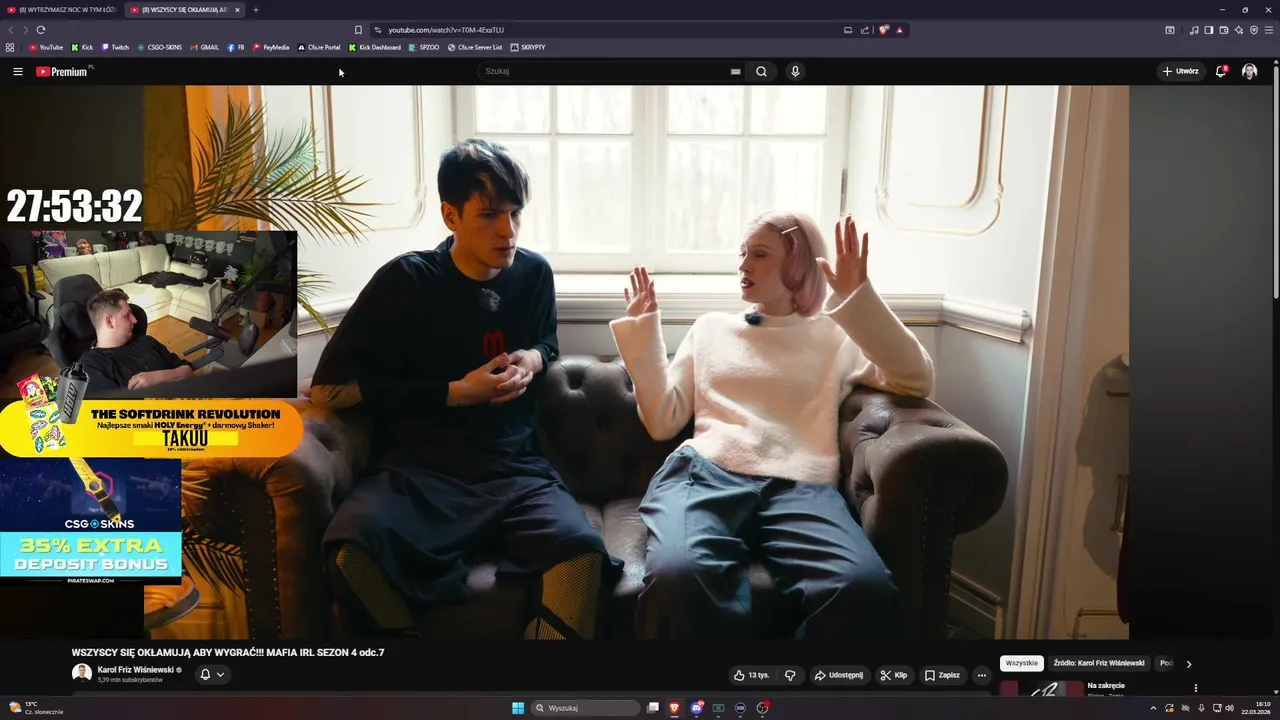The image size is (1280, 720).
Task: Toggle the browser sidebar panel
Action: coord(1209,30)
